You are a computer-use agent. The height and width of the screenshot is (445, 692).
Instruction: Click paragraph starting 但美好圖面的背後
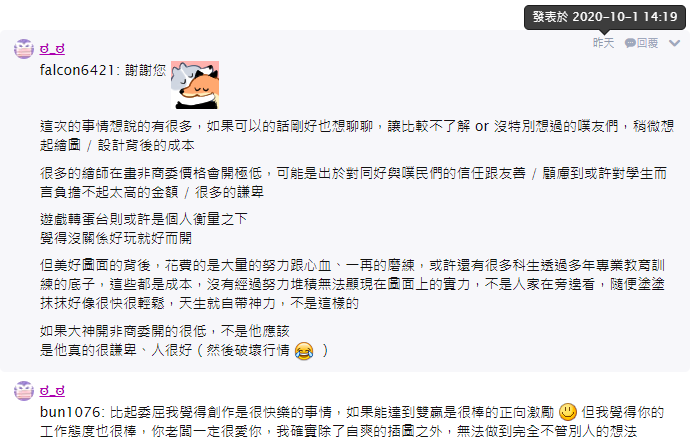(x=352, y=284)
